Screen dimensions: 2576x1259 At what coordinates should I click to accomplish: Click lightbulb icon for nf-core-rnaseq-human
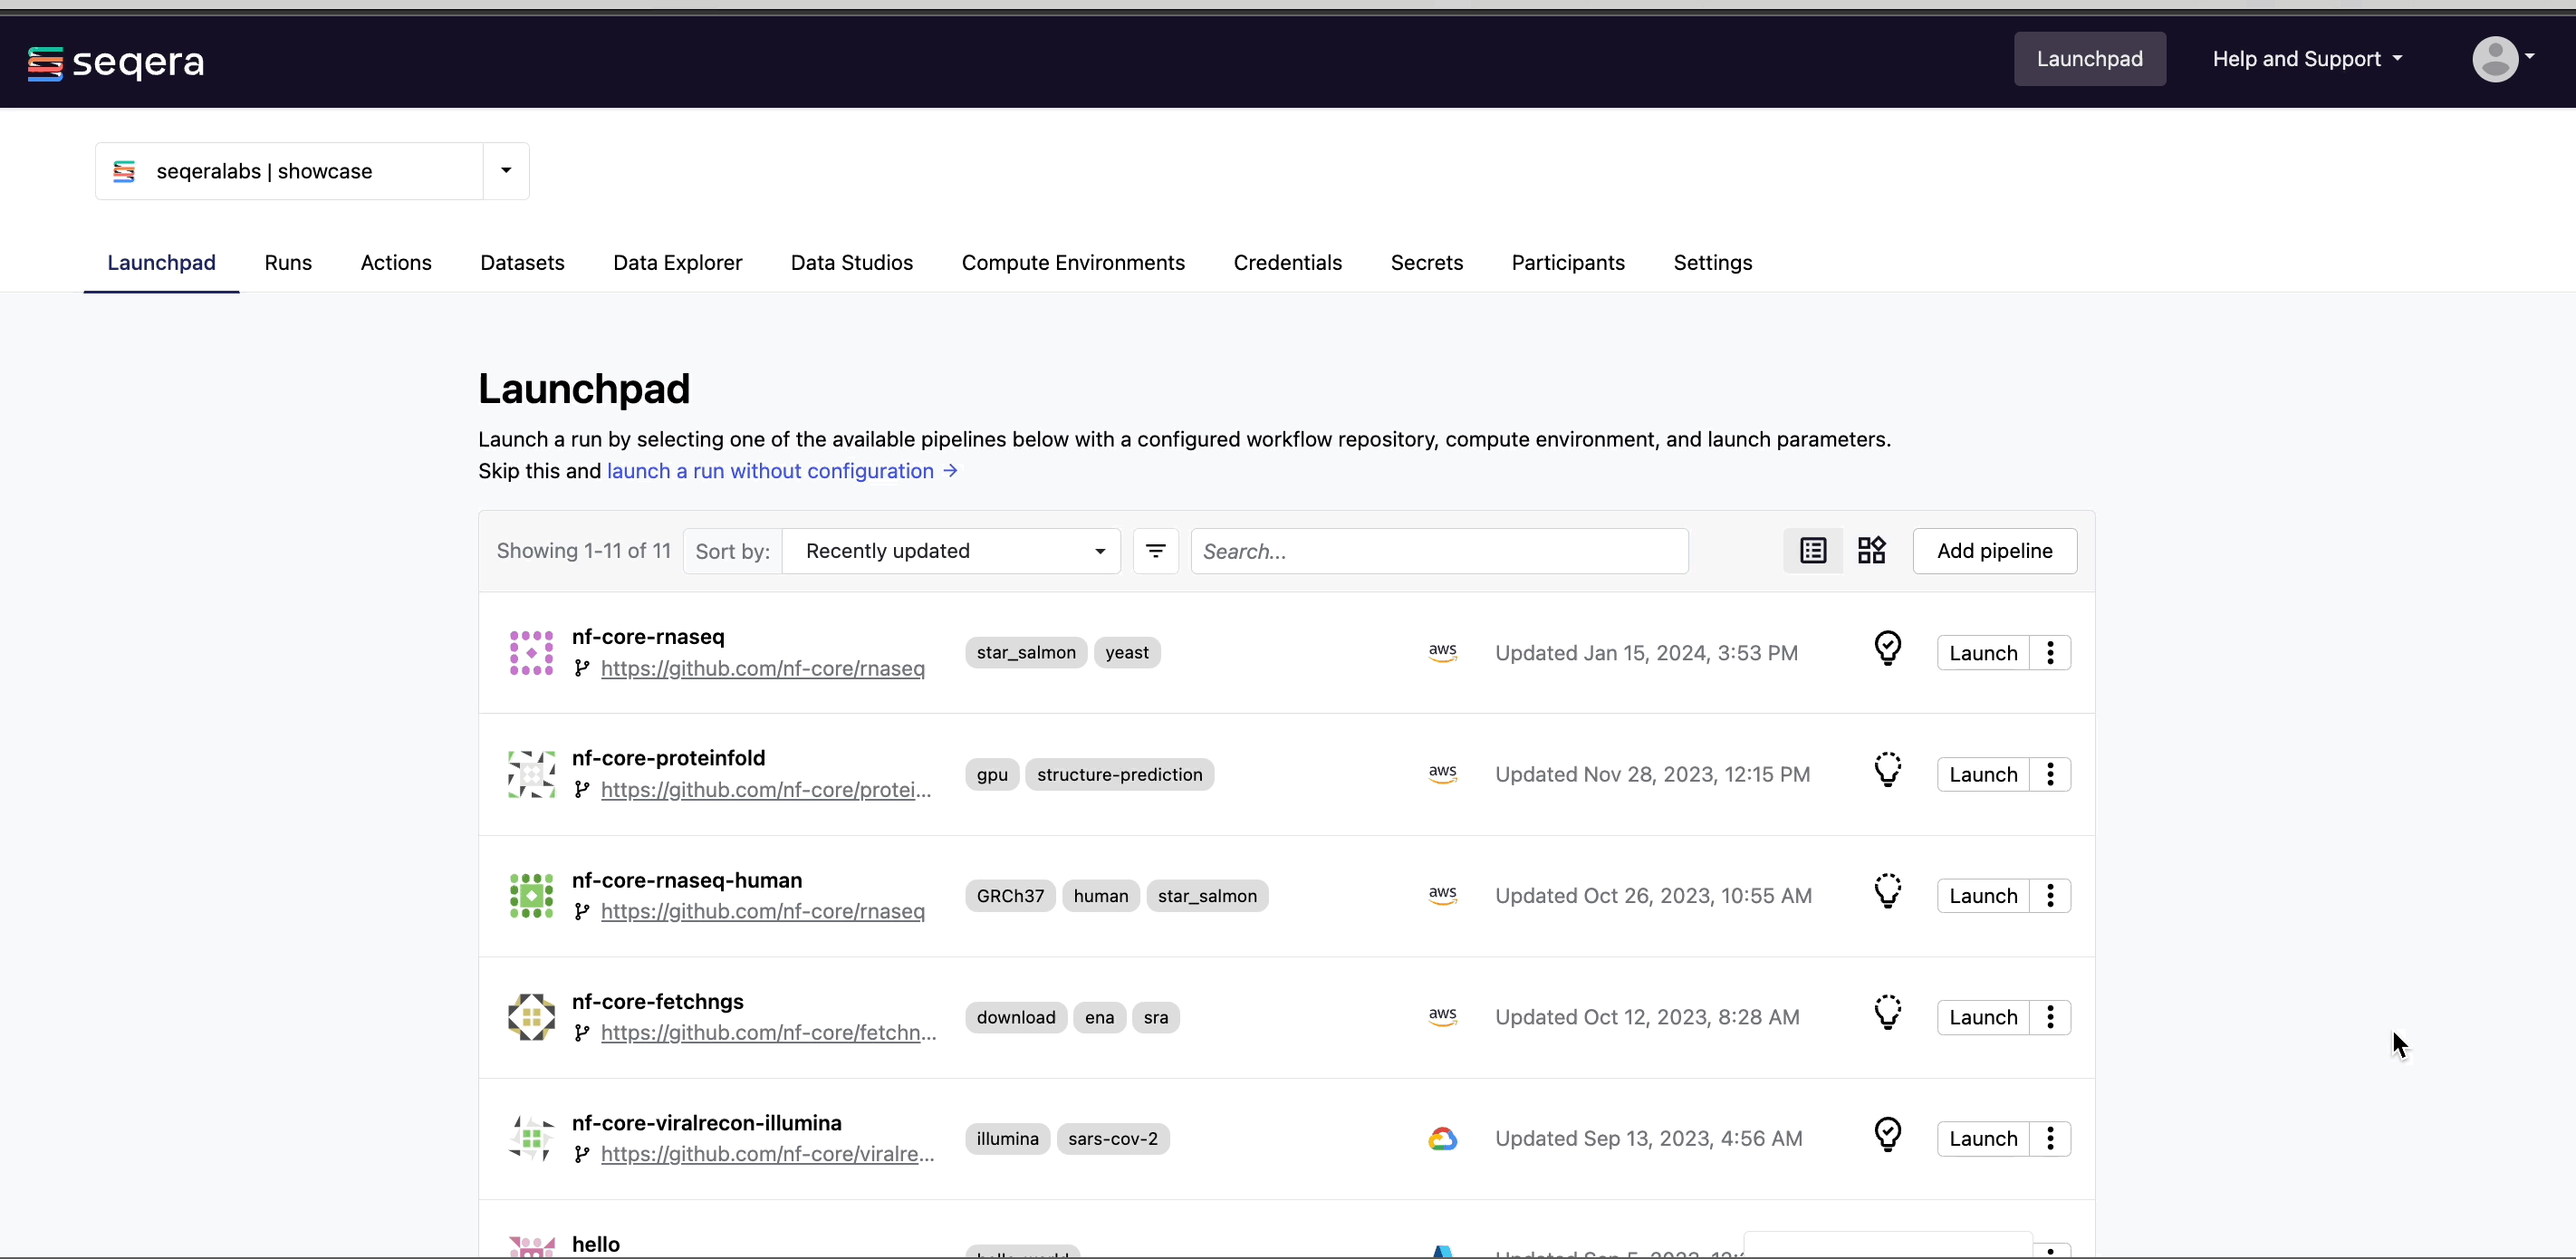(x=1887, y=891)
